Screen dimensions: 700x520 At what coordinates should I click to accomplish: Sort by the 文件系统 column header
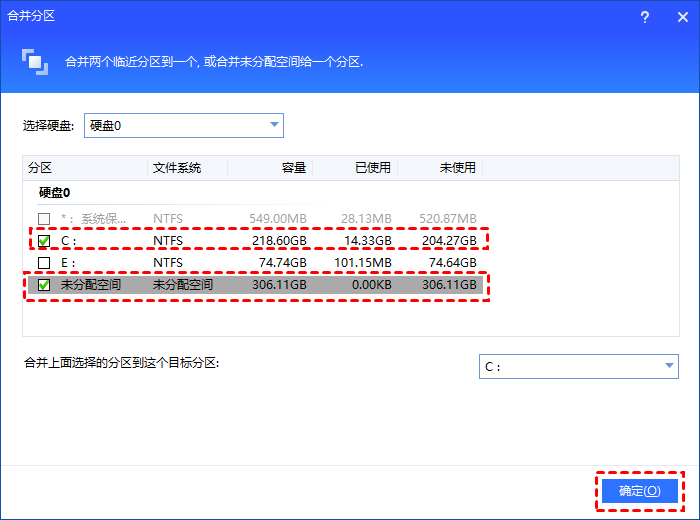click(177, 167)
